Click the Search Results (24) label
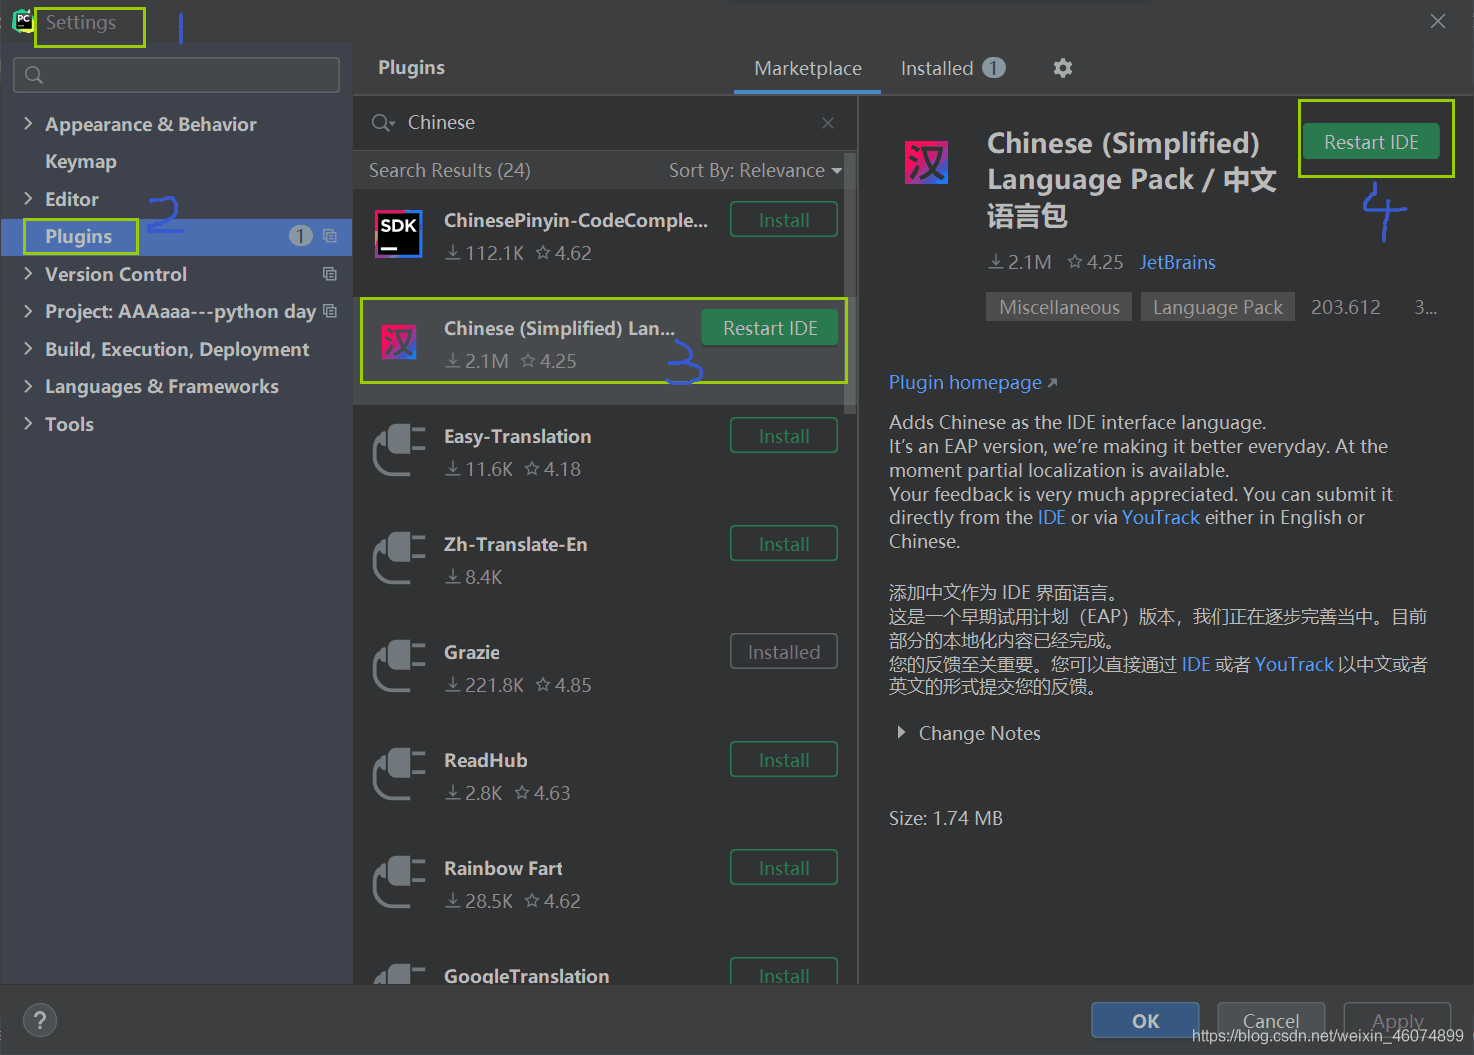 click(449, 171)
